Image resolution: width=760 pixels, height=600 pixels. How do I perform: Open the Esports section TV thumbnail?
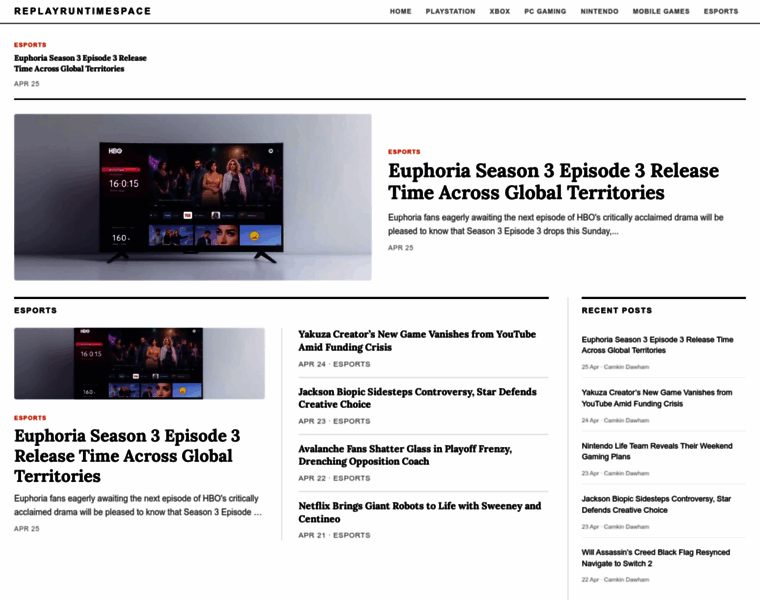click(x=140, y=363)
